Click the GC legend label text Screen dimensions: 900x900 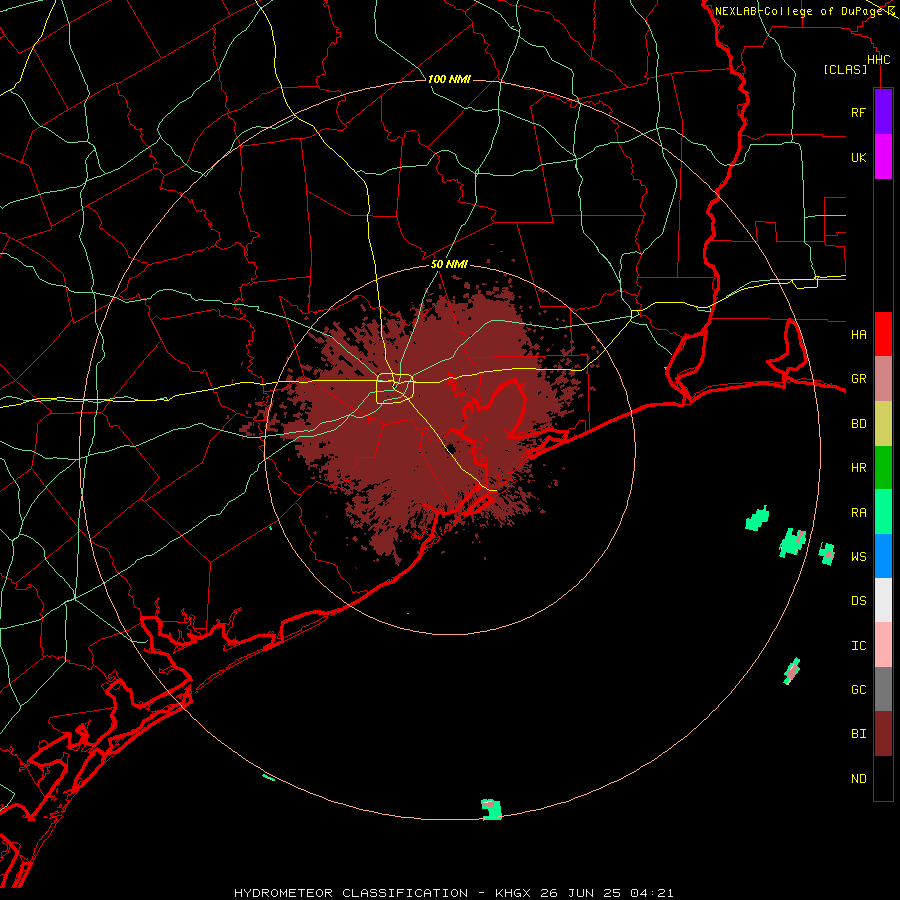click(x=858, y=690)
